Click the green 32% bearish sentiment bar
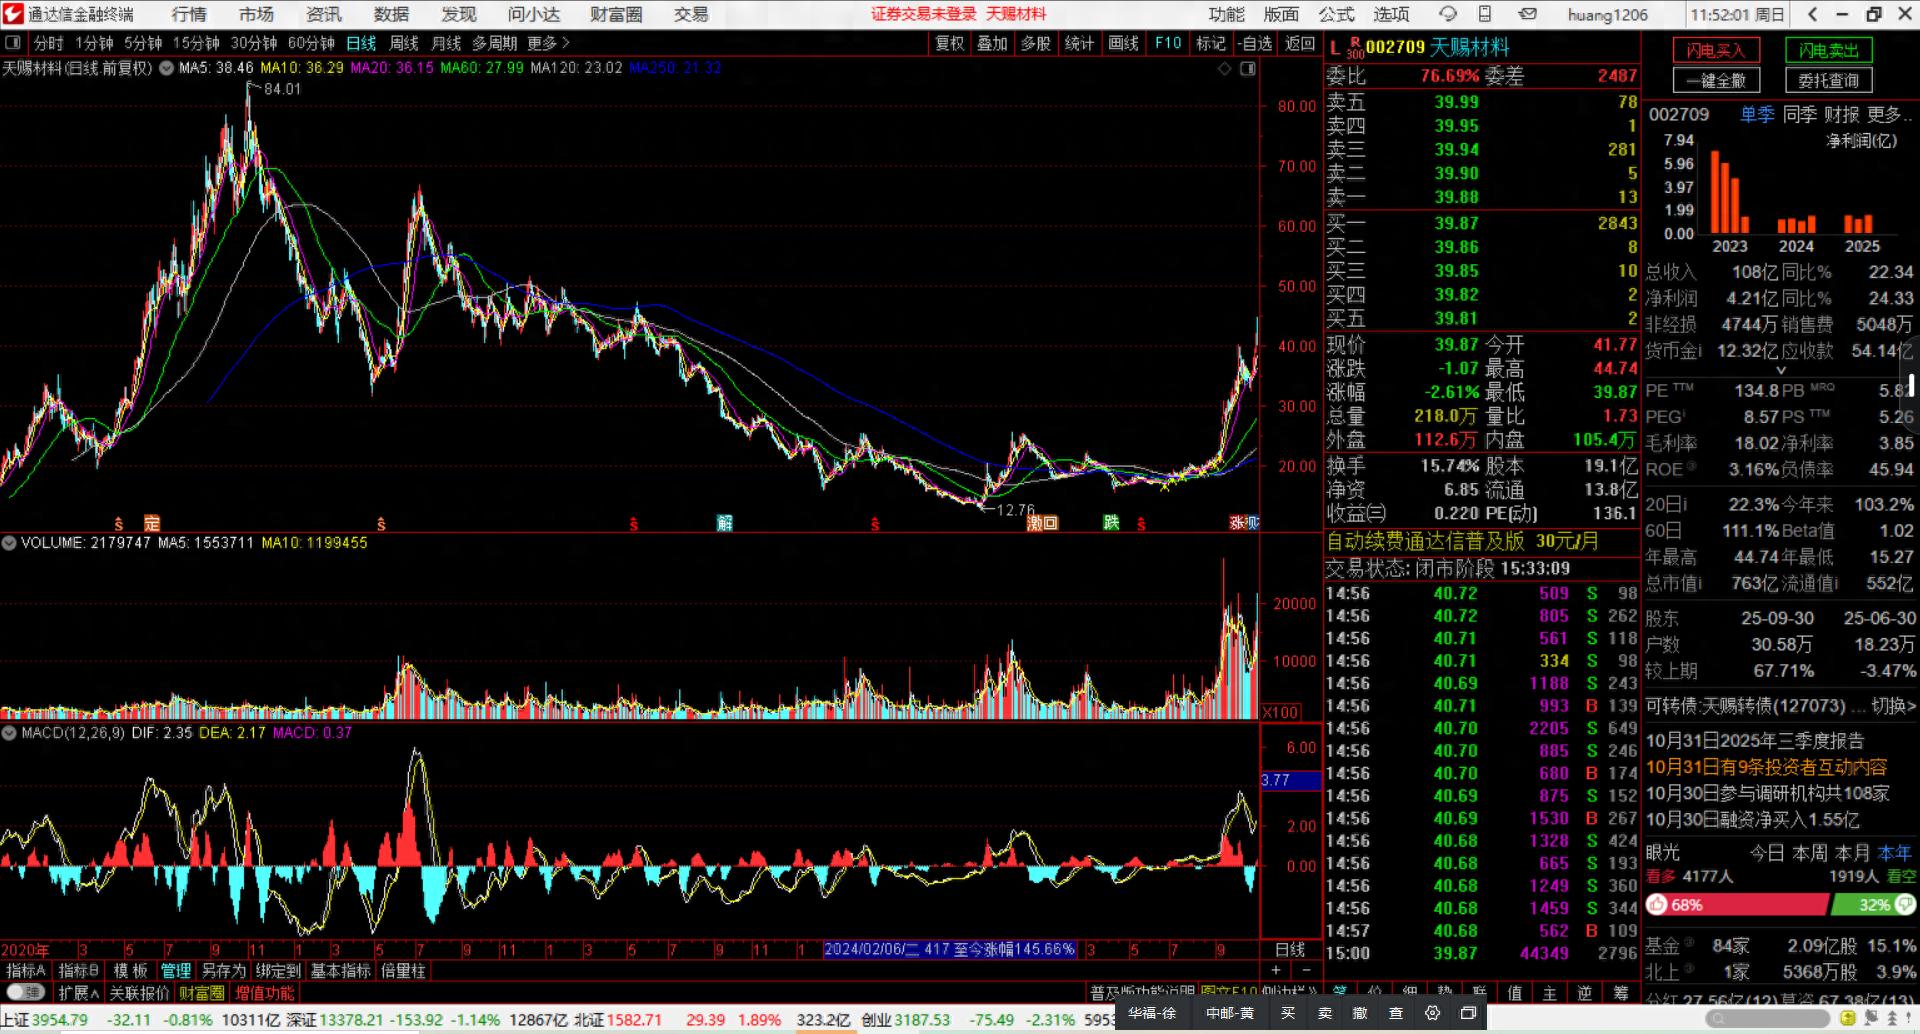The width and height of the screenshot is (1920, 1034). pos(1873,905)
